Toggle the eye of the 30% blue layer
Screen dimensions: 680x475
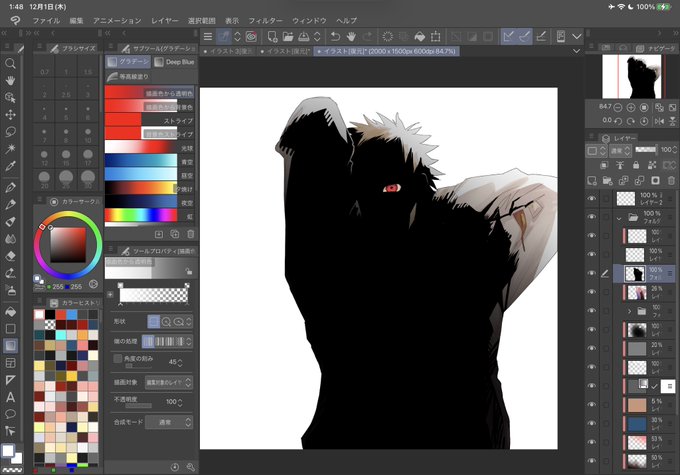[x=592, y=423]
